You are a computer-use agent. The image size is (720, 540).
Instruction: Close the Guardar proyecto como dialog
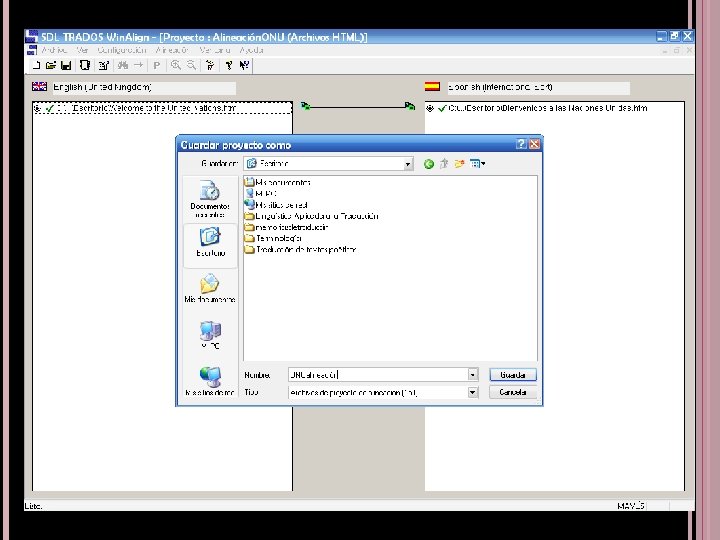pos(534,144)
